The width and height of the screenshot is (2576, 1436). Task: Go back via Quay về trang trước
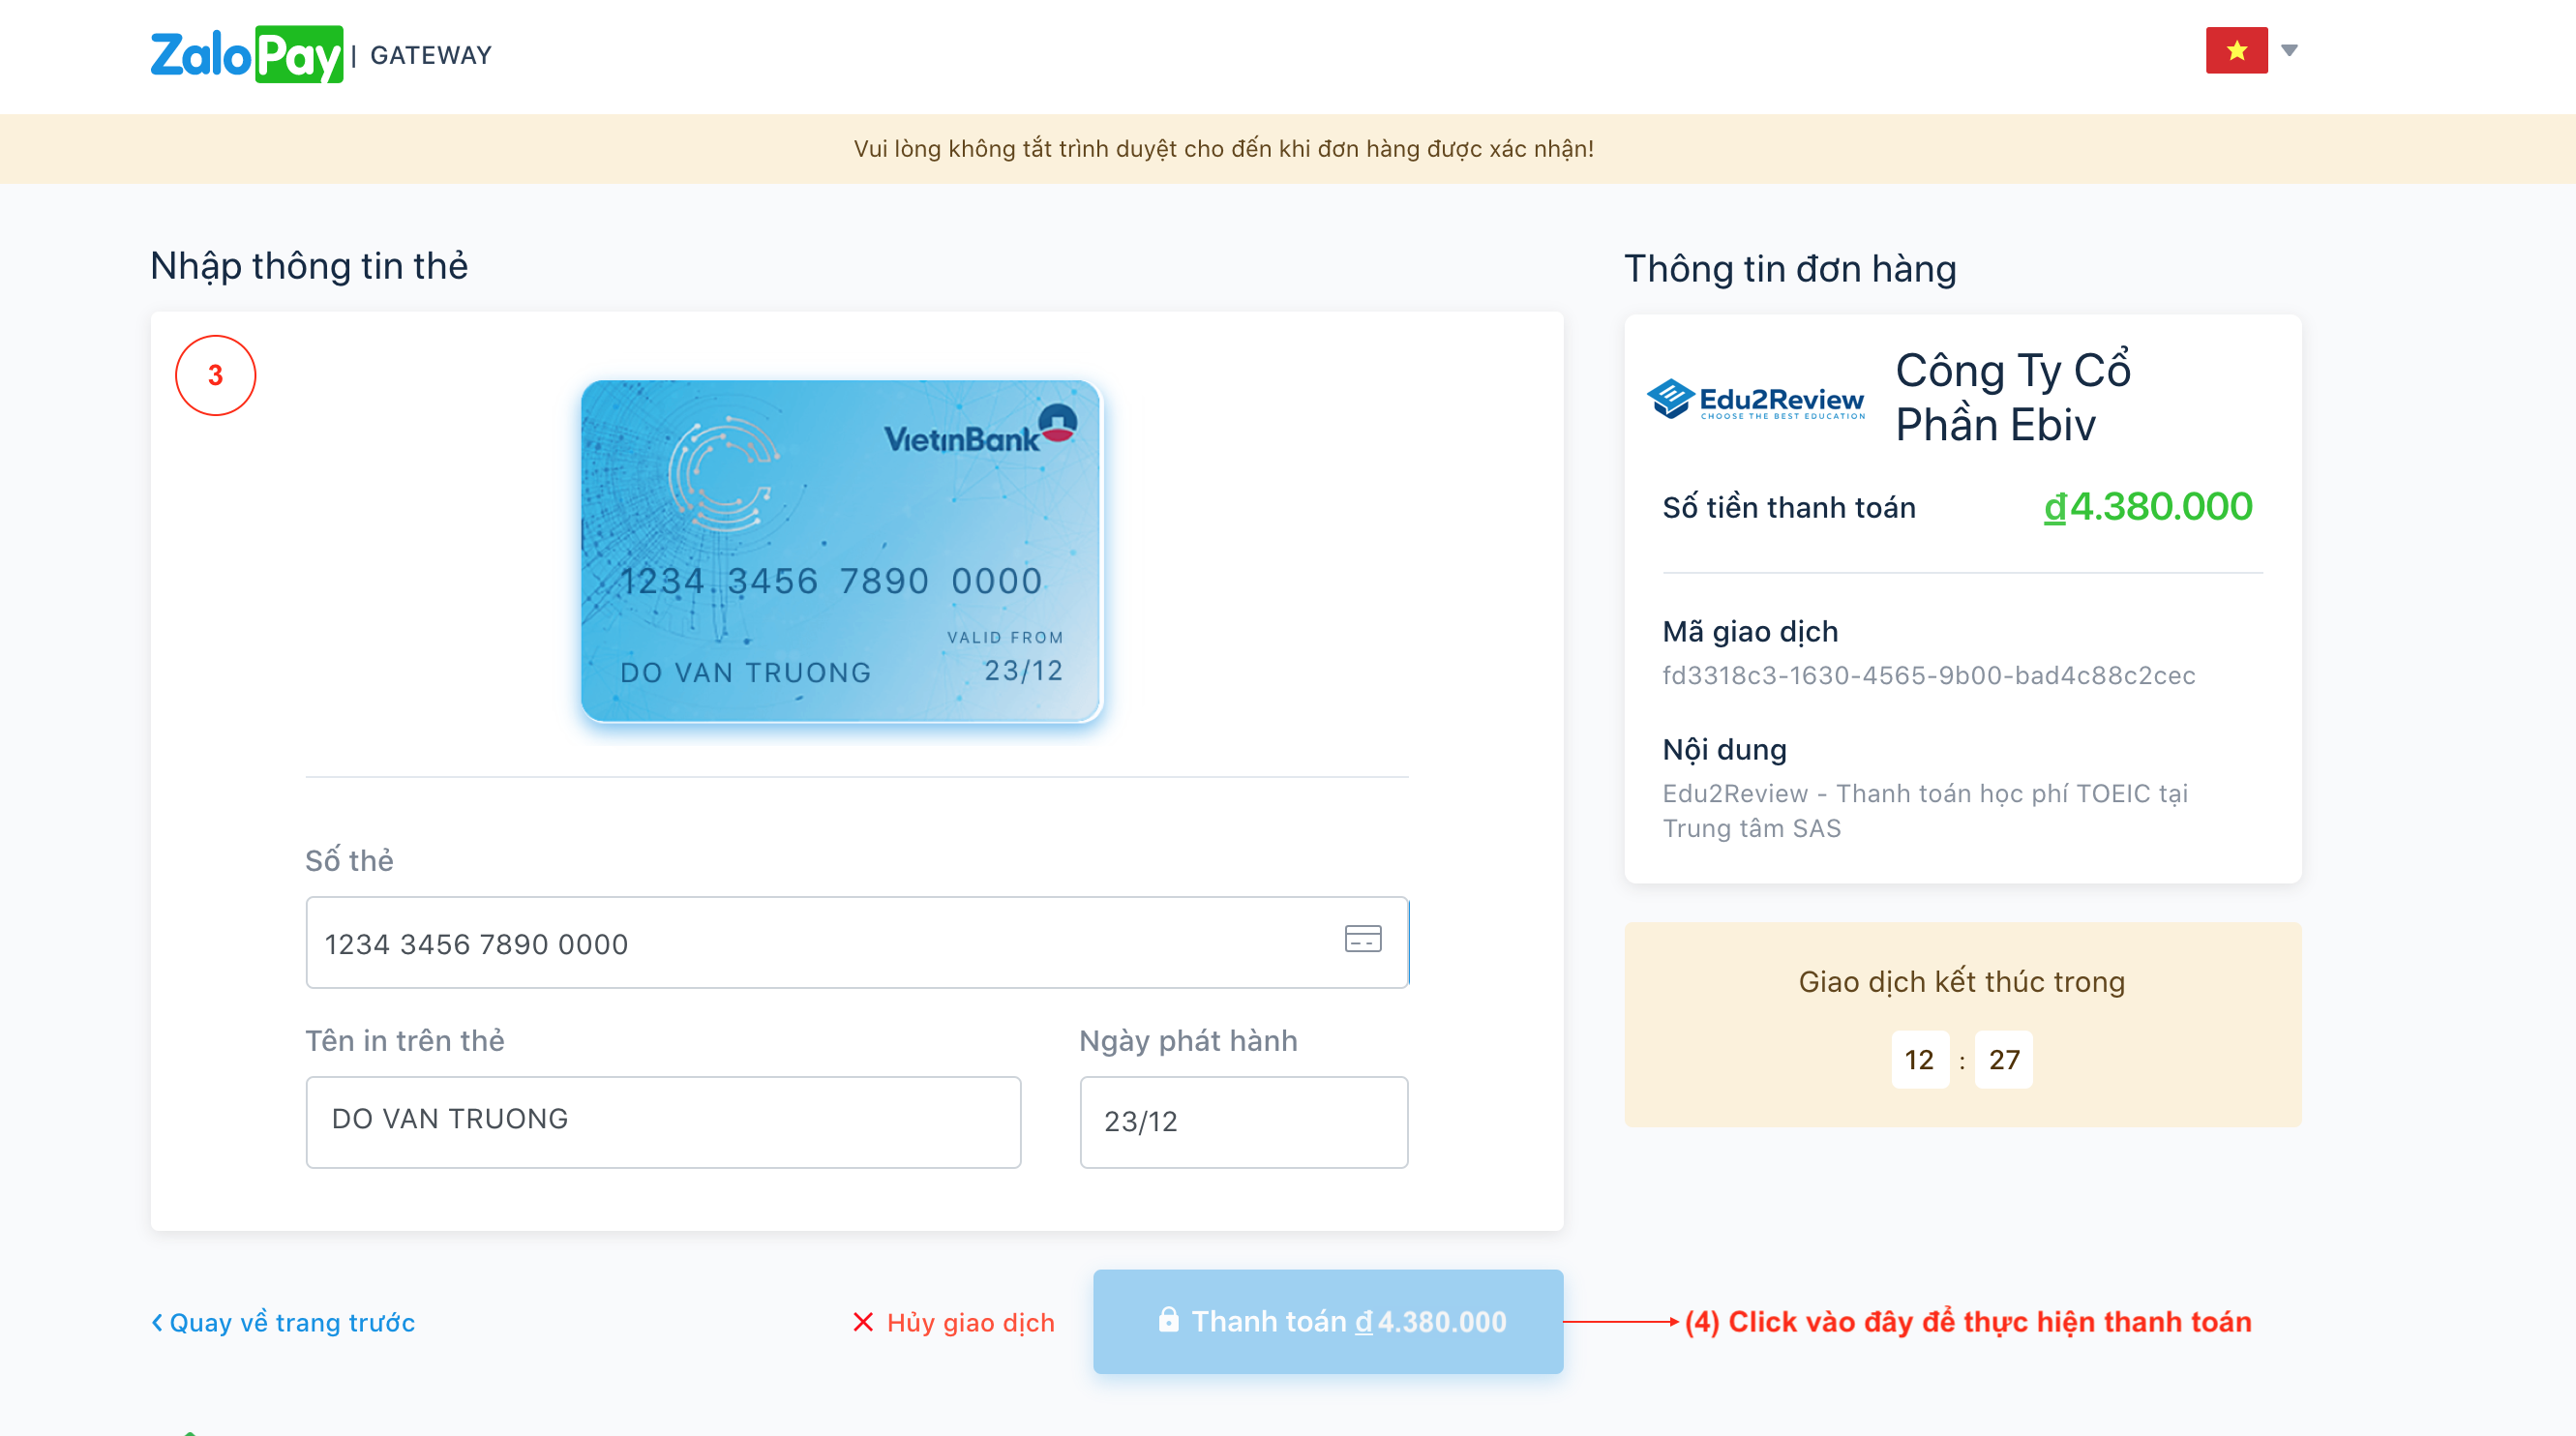click(x=291, y=1322)
